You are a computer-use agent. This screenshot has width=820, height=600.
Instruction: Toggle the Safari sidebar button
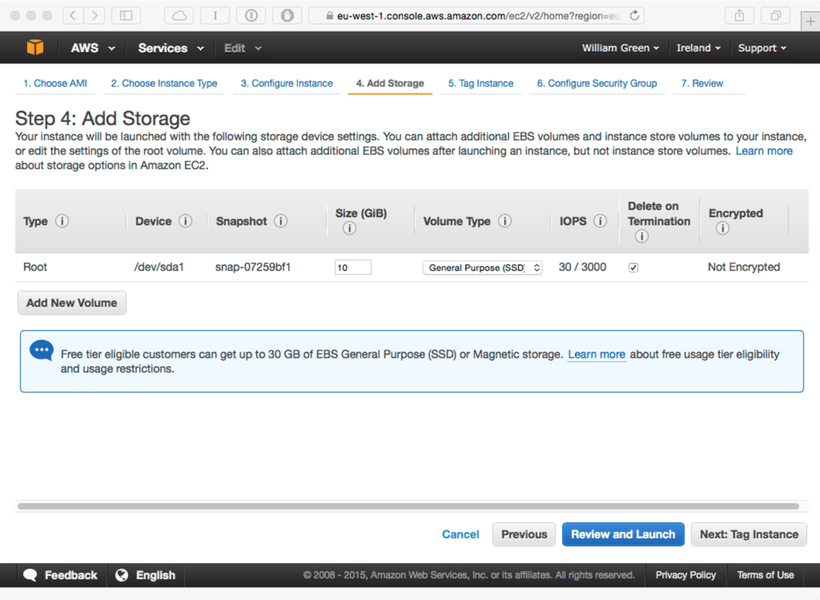126,15
